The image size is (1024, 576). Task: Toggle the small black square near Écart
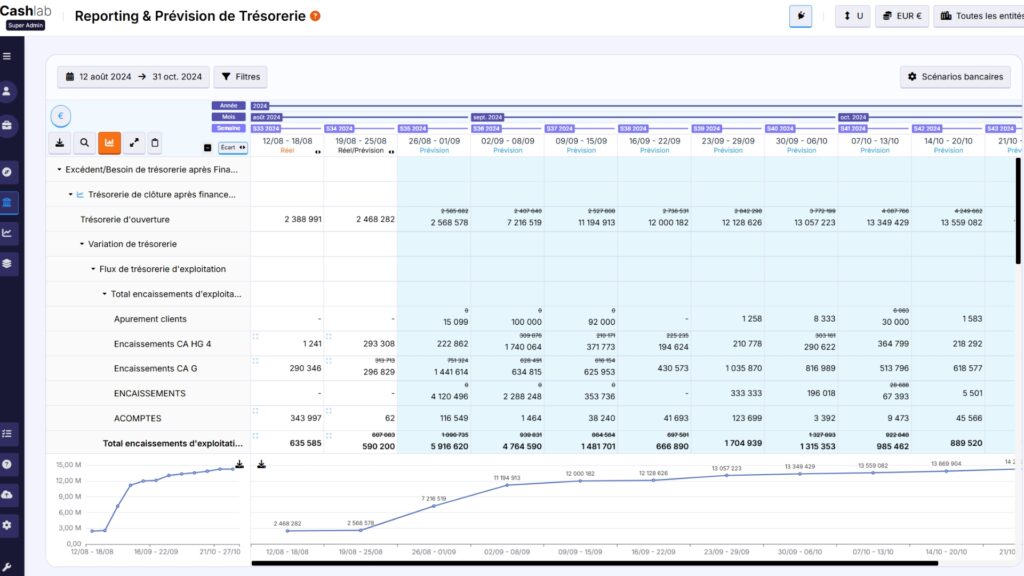207,147
